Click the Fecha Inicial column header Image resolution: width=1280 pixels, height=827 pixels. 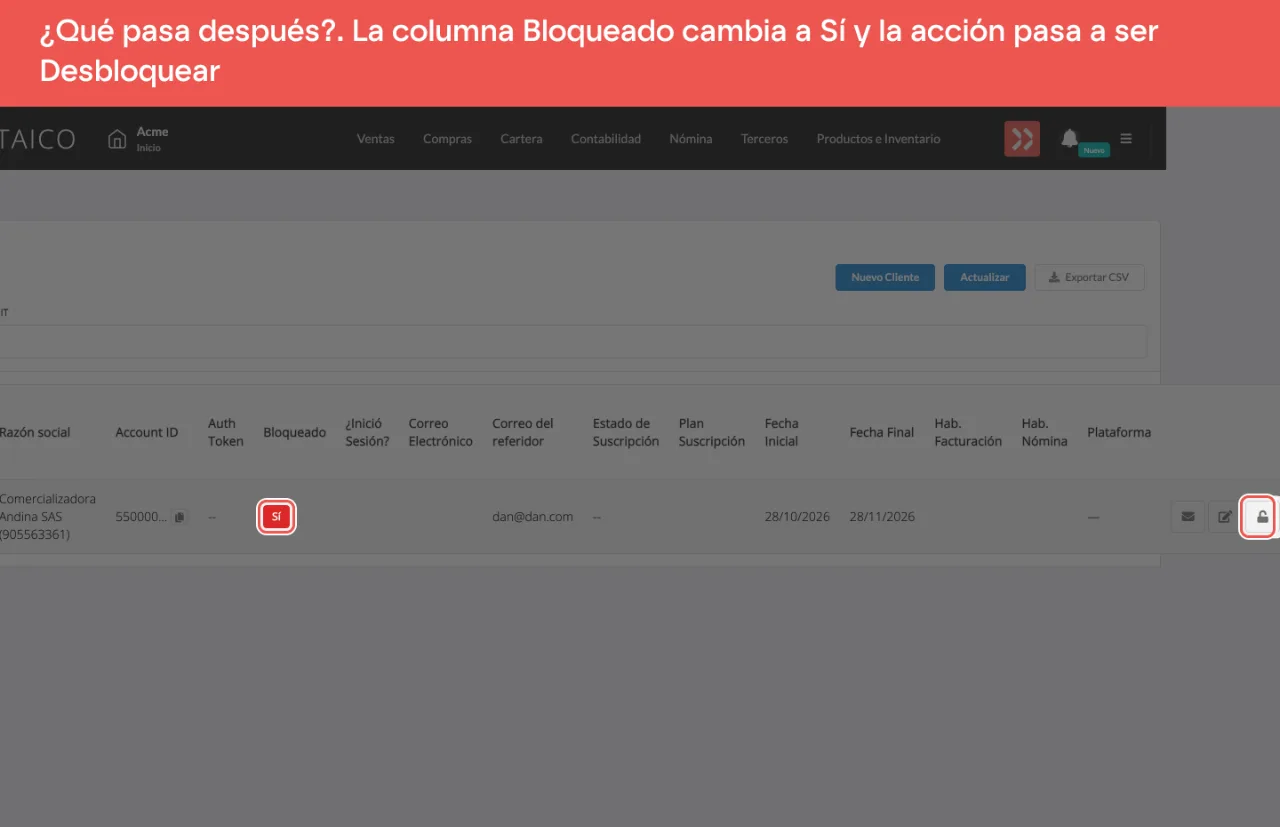(782, 432)
